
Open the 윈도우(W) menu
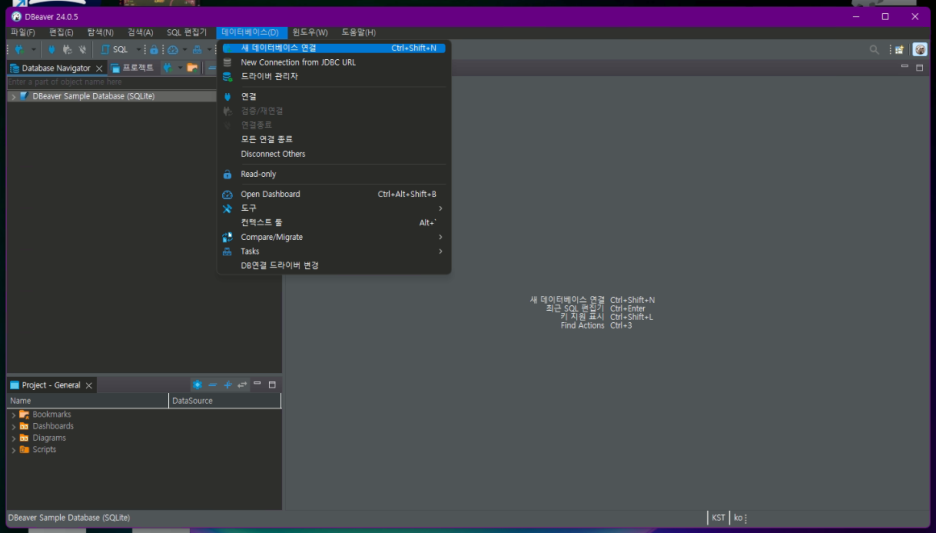(310, 32)
